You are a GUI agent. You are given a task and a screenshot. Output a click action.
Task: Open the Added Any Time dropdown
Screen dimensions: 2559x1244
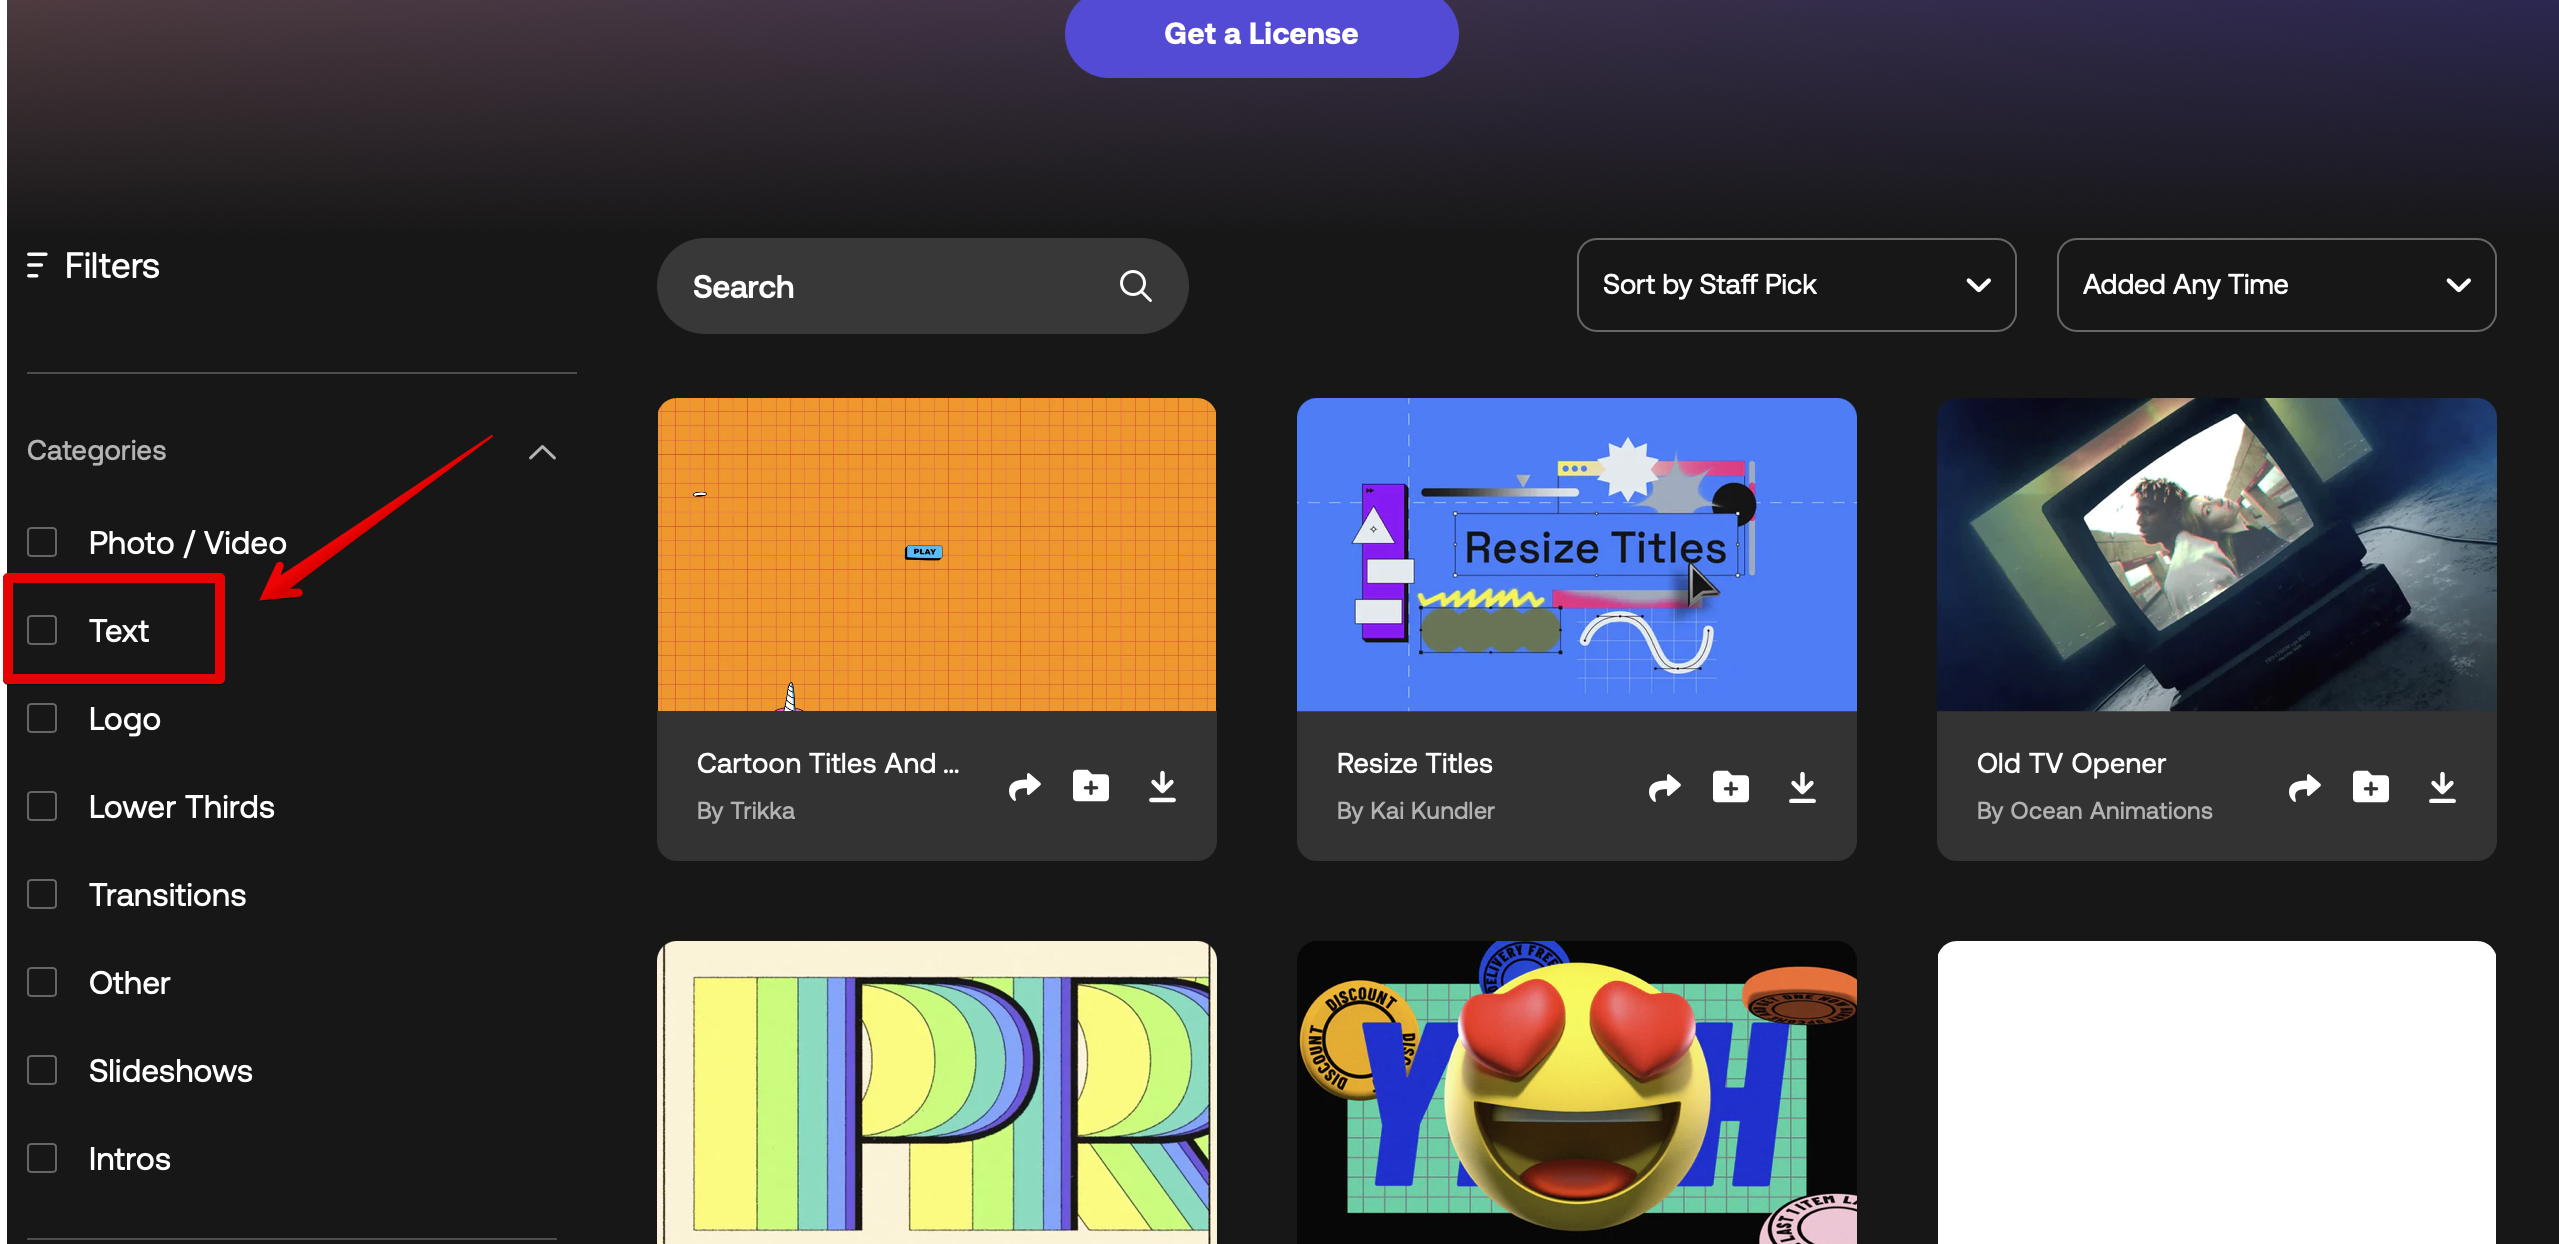[x=2275, y=285]
